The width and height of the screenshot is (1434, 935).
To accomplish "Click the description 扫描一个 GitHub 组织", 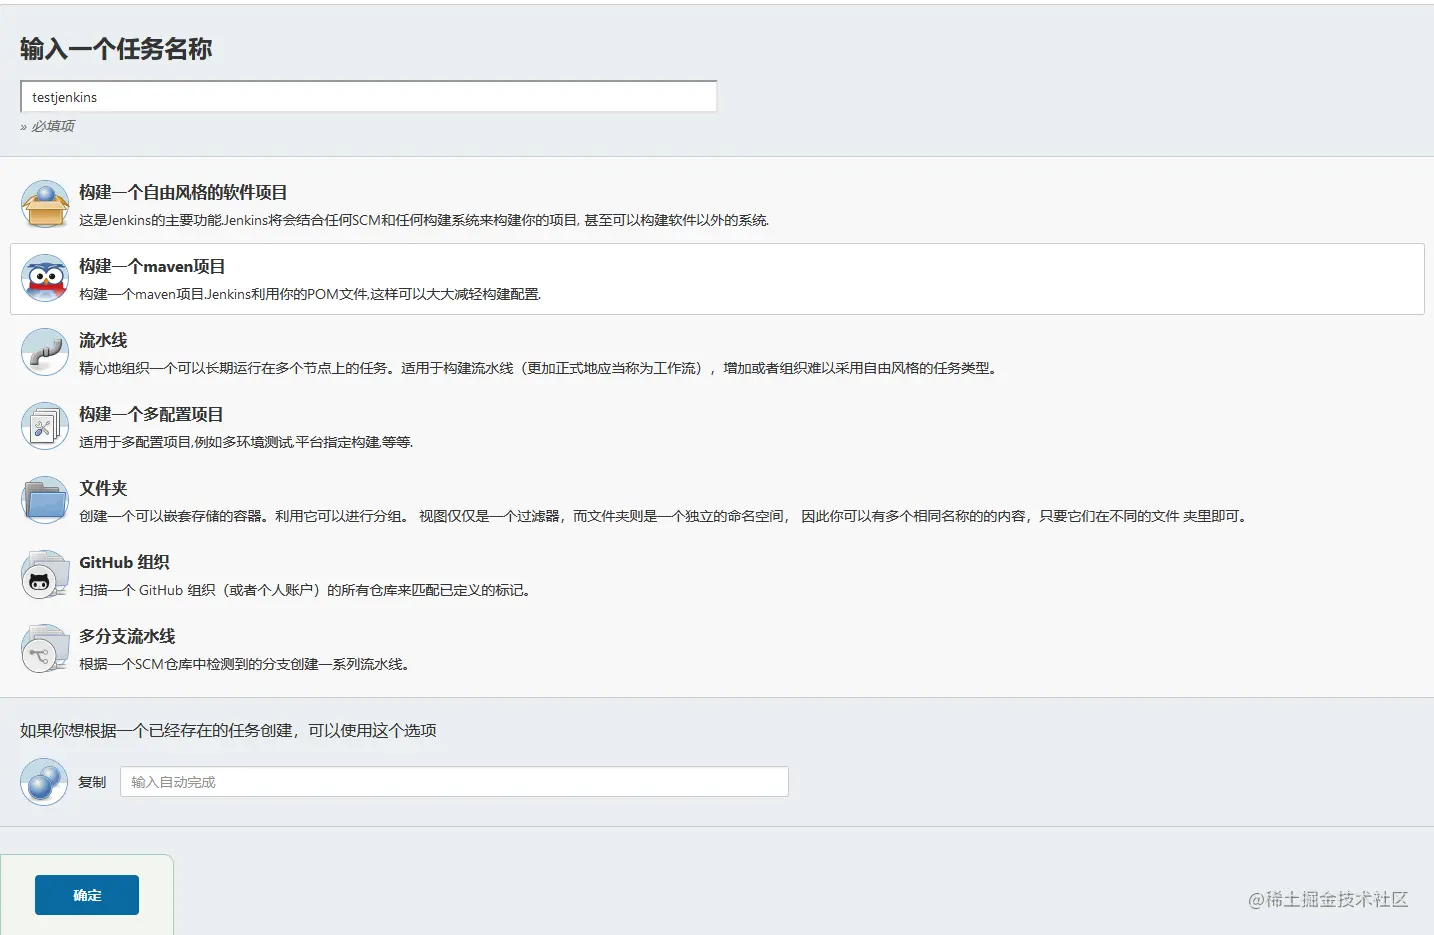I will (305, 591).
